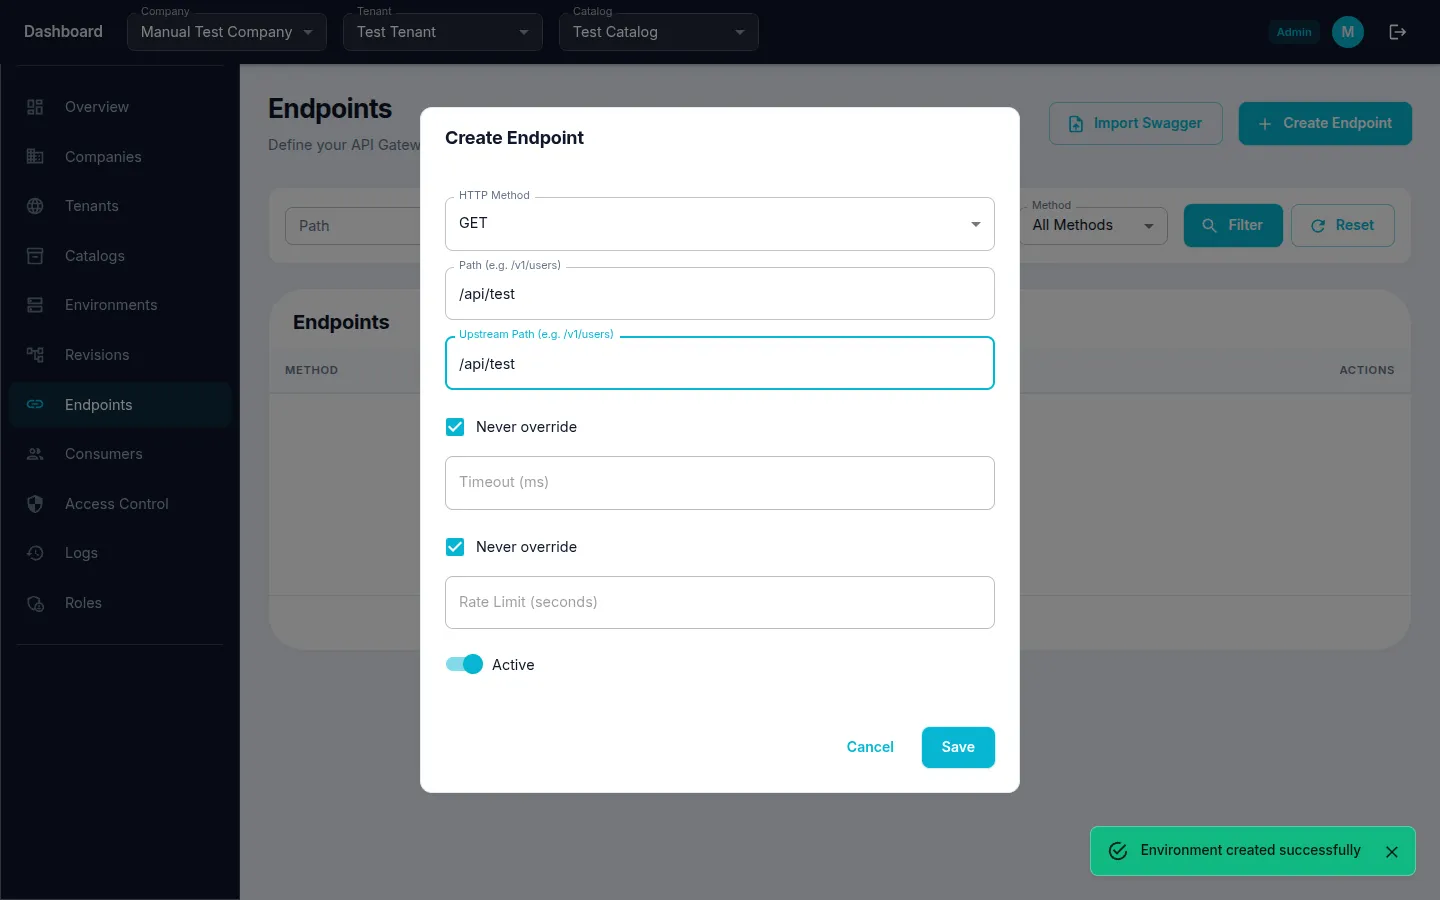The height and width of the screenshot is (900, 1440).
Task: Expand the Tenant dropdown showing Test Tenant
Action: point(442,32)
